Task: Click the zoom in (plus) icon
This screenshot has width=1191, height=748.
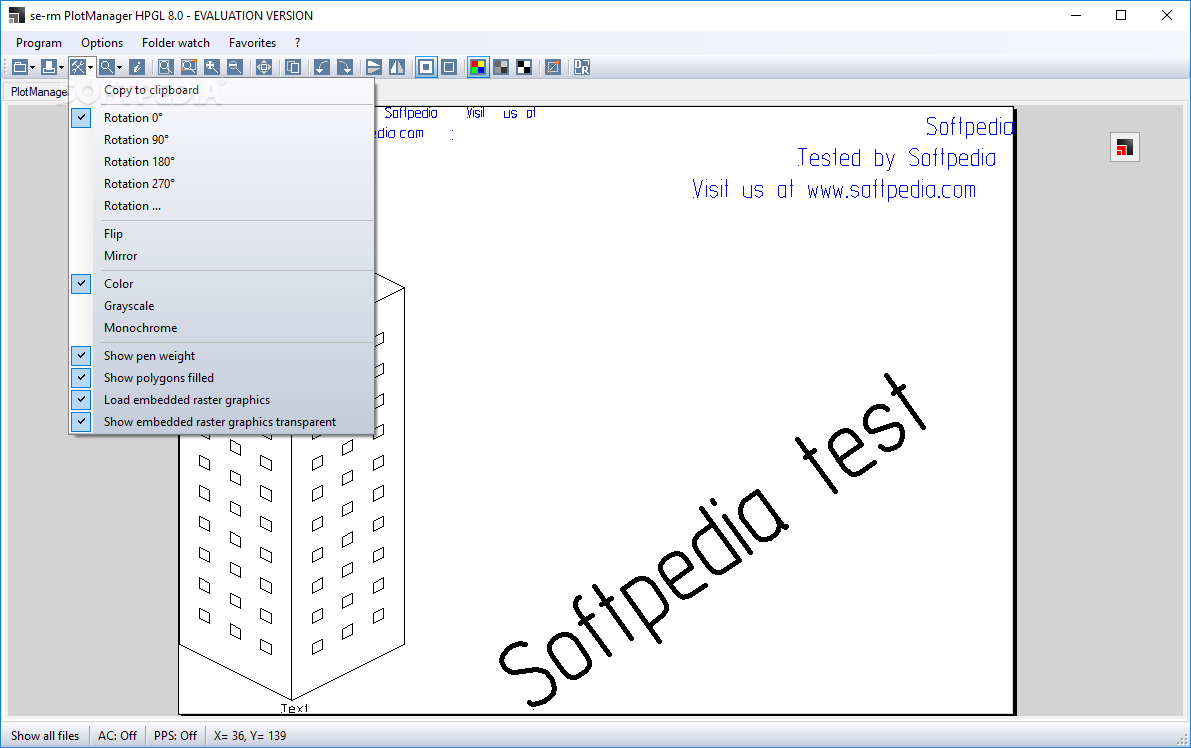Action: pos(212,68)
